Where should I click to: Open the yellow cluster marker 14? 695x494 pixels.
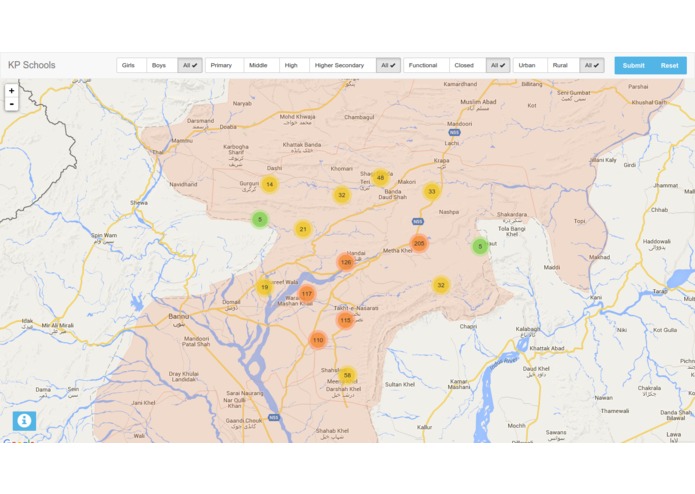click(x=269, y=184)
